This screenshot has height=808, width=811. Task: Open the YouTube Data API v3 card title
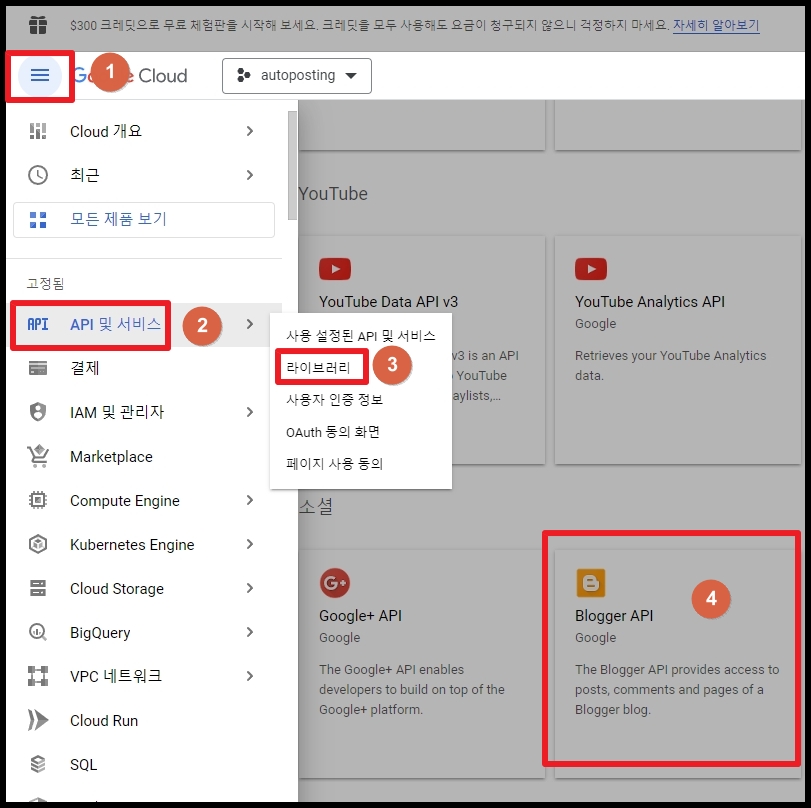click(x=388, y=302)
